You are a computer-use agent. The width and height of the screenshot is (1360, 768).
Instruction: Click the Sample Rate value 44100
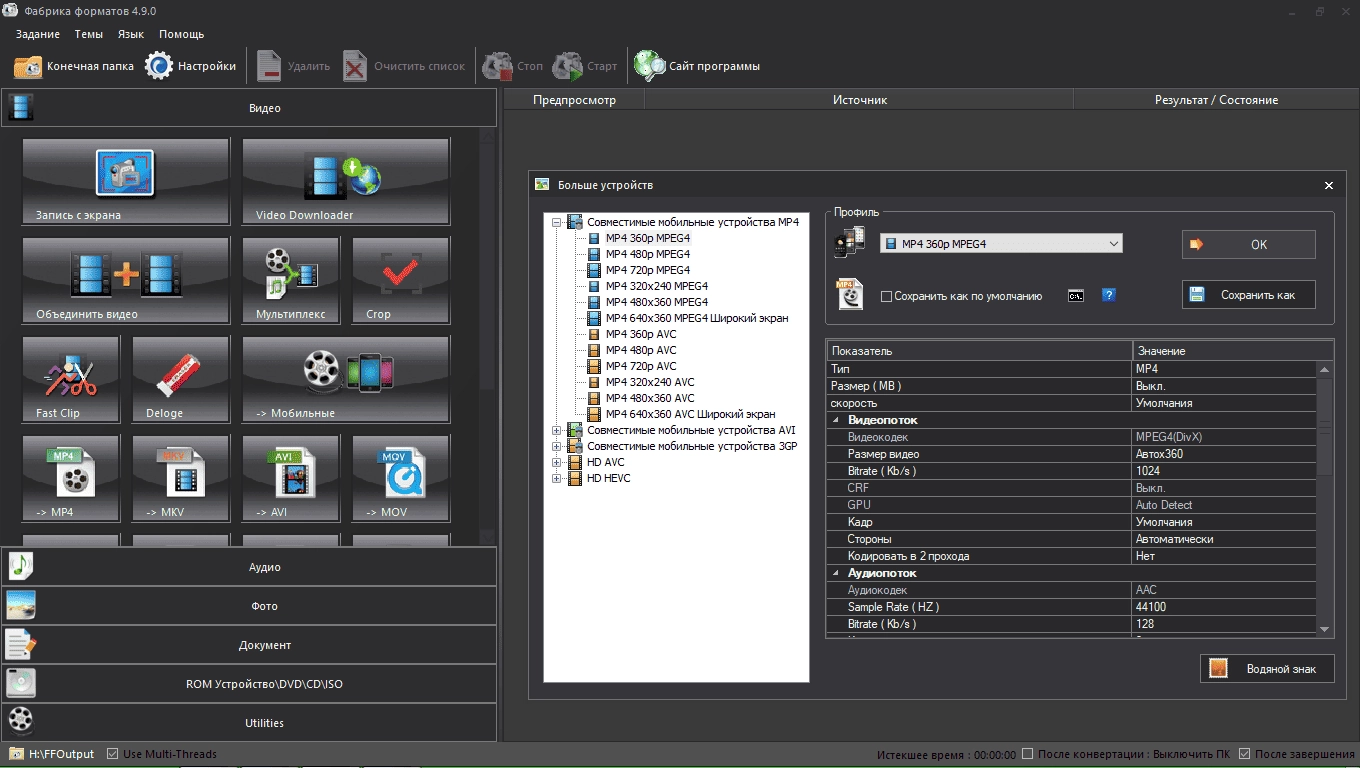tap(1225, 607)
